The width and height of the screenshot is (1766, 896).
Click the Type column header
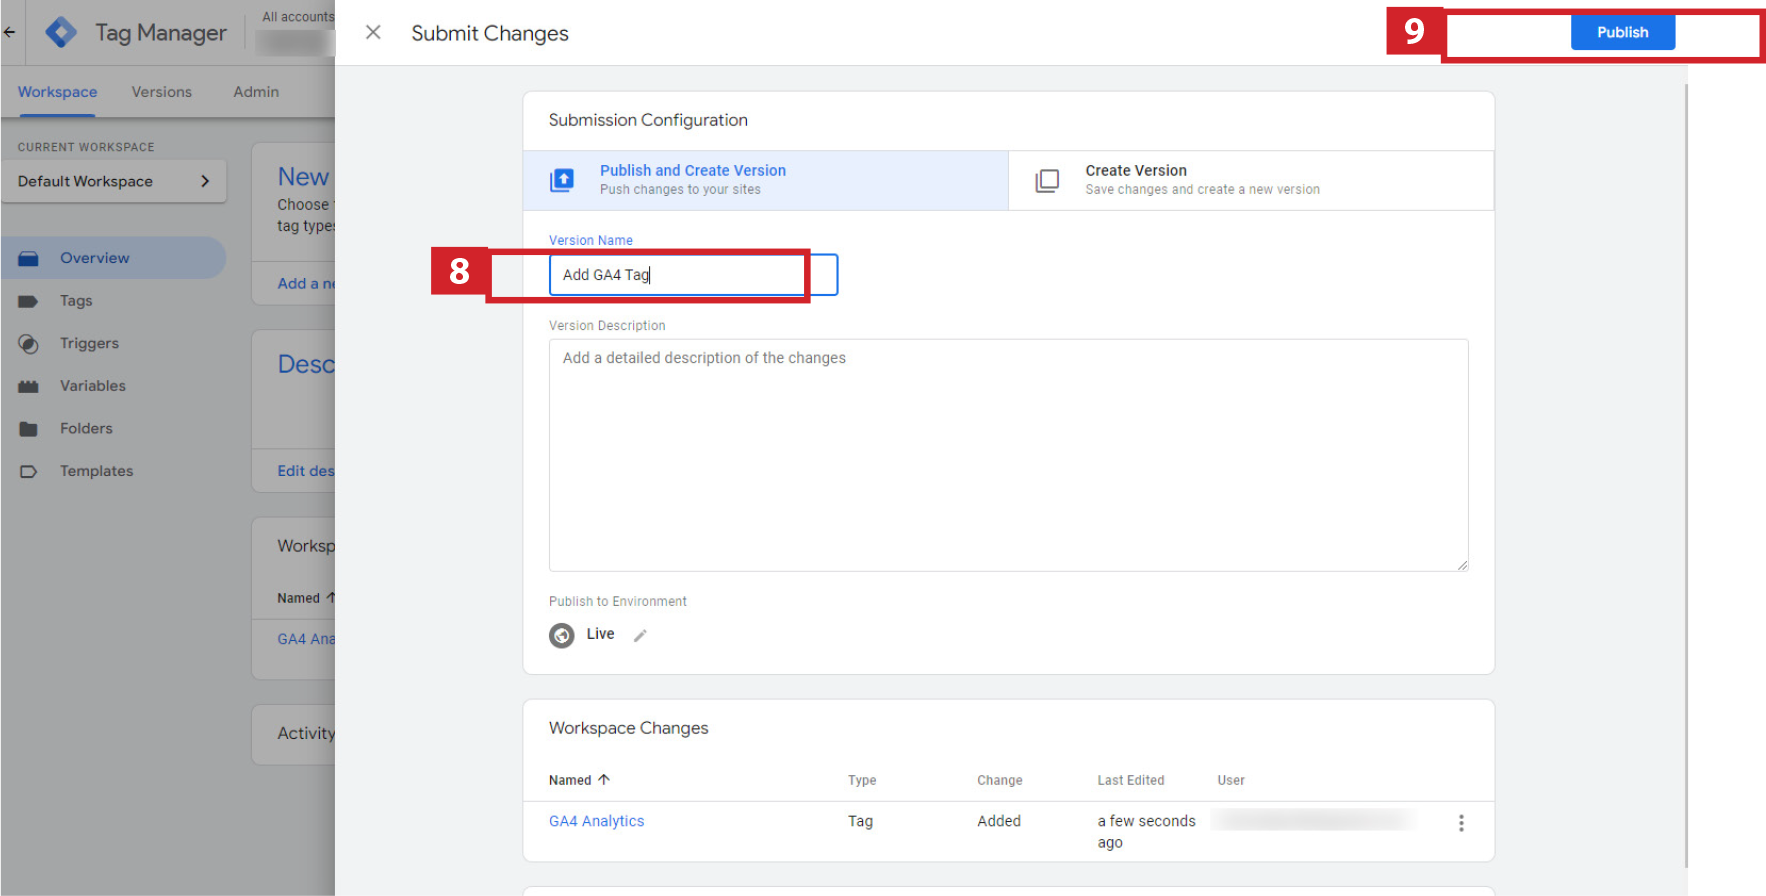[x=862, y=780]
